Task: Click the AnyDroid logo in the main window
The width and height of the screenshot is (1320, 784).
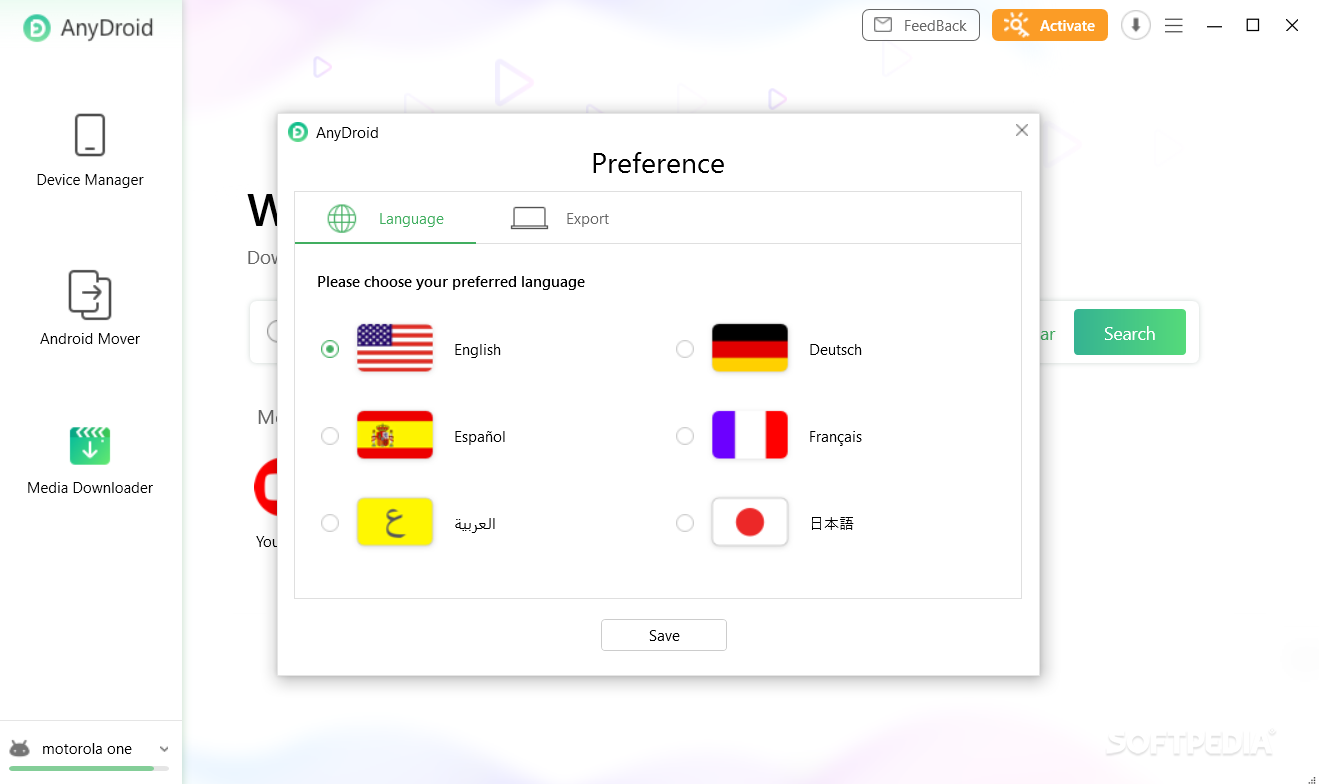Action: (37, 27)
